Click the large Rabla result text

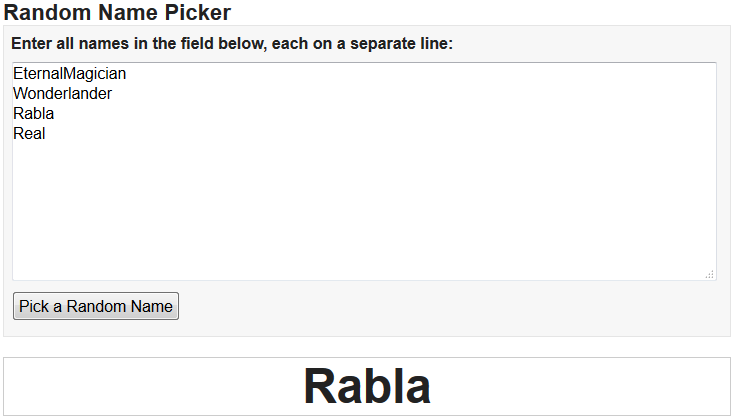(x=367, y=386)
